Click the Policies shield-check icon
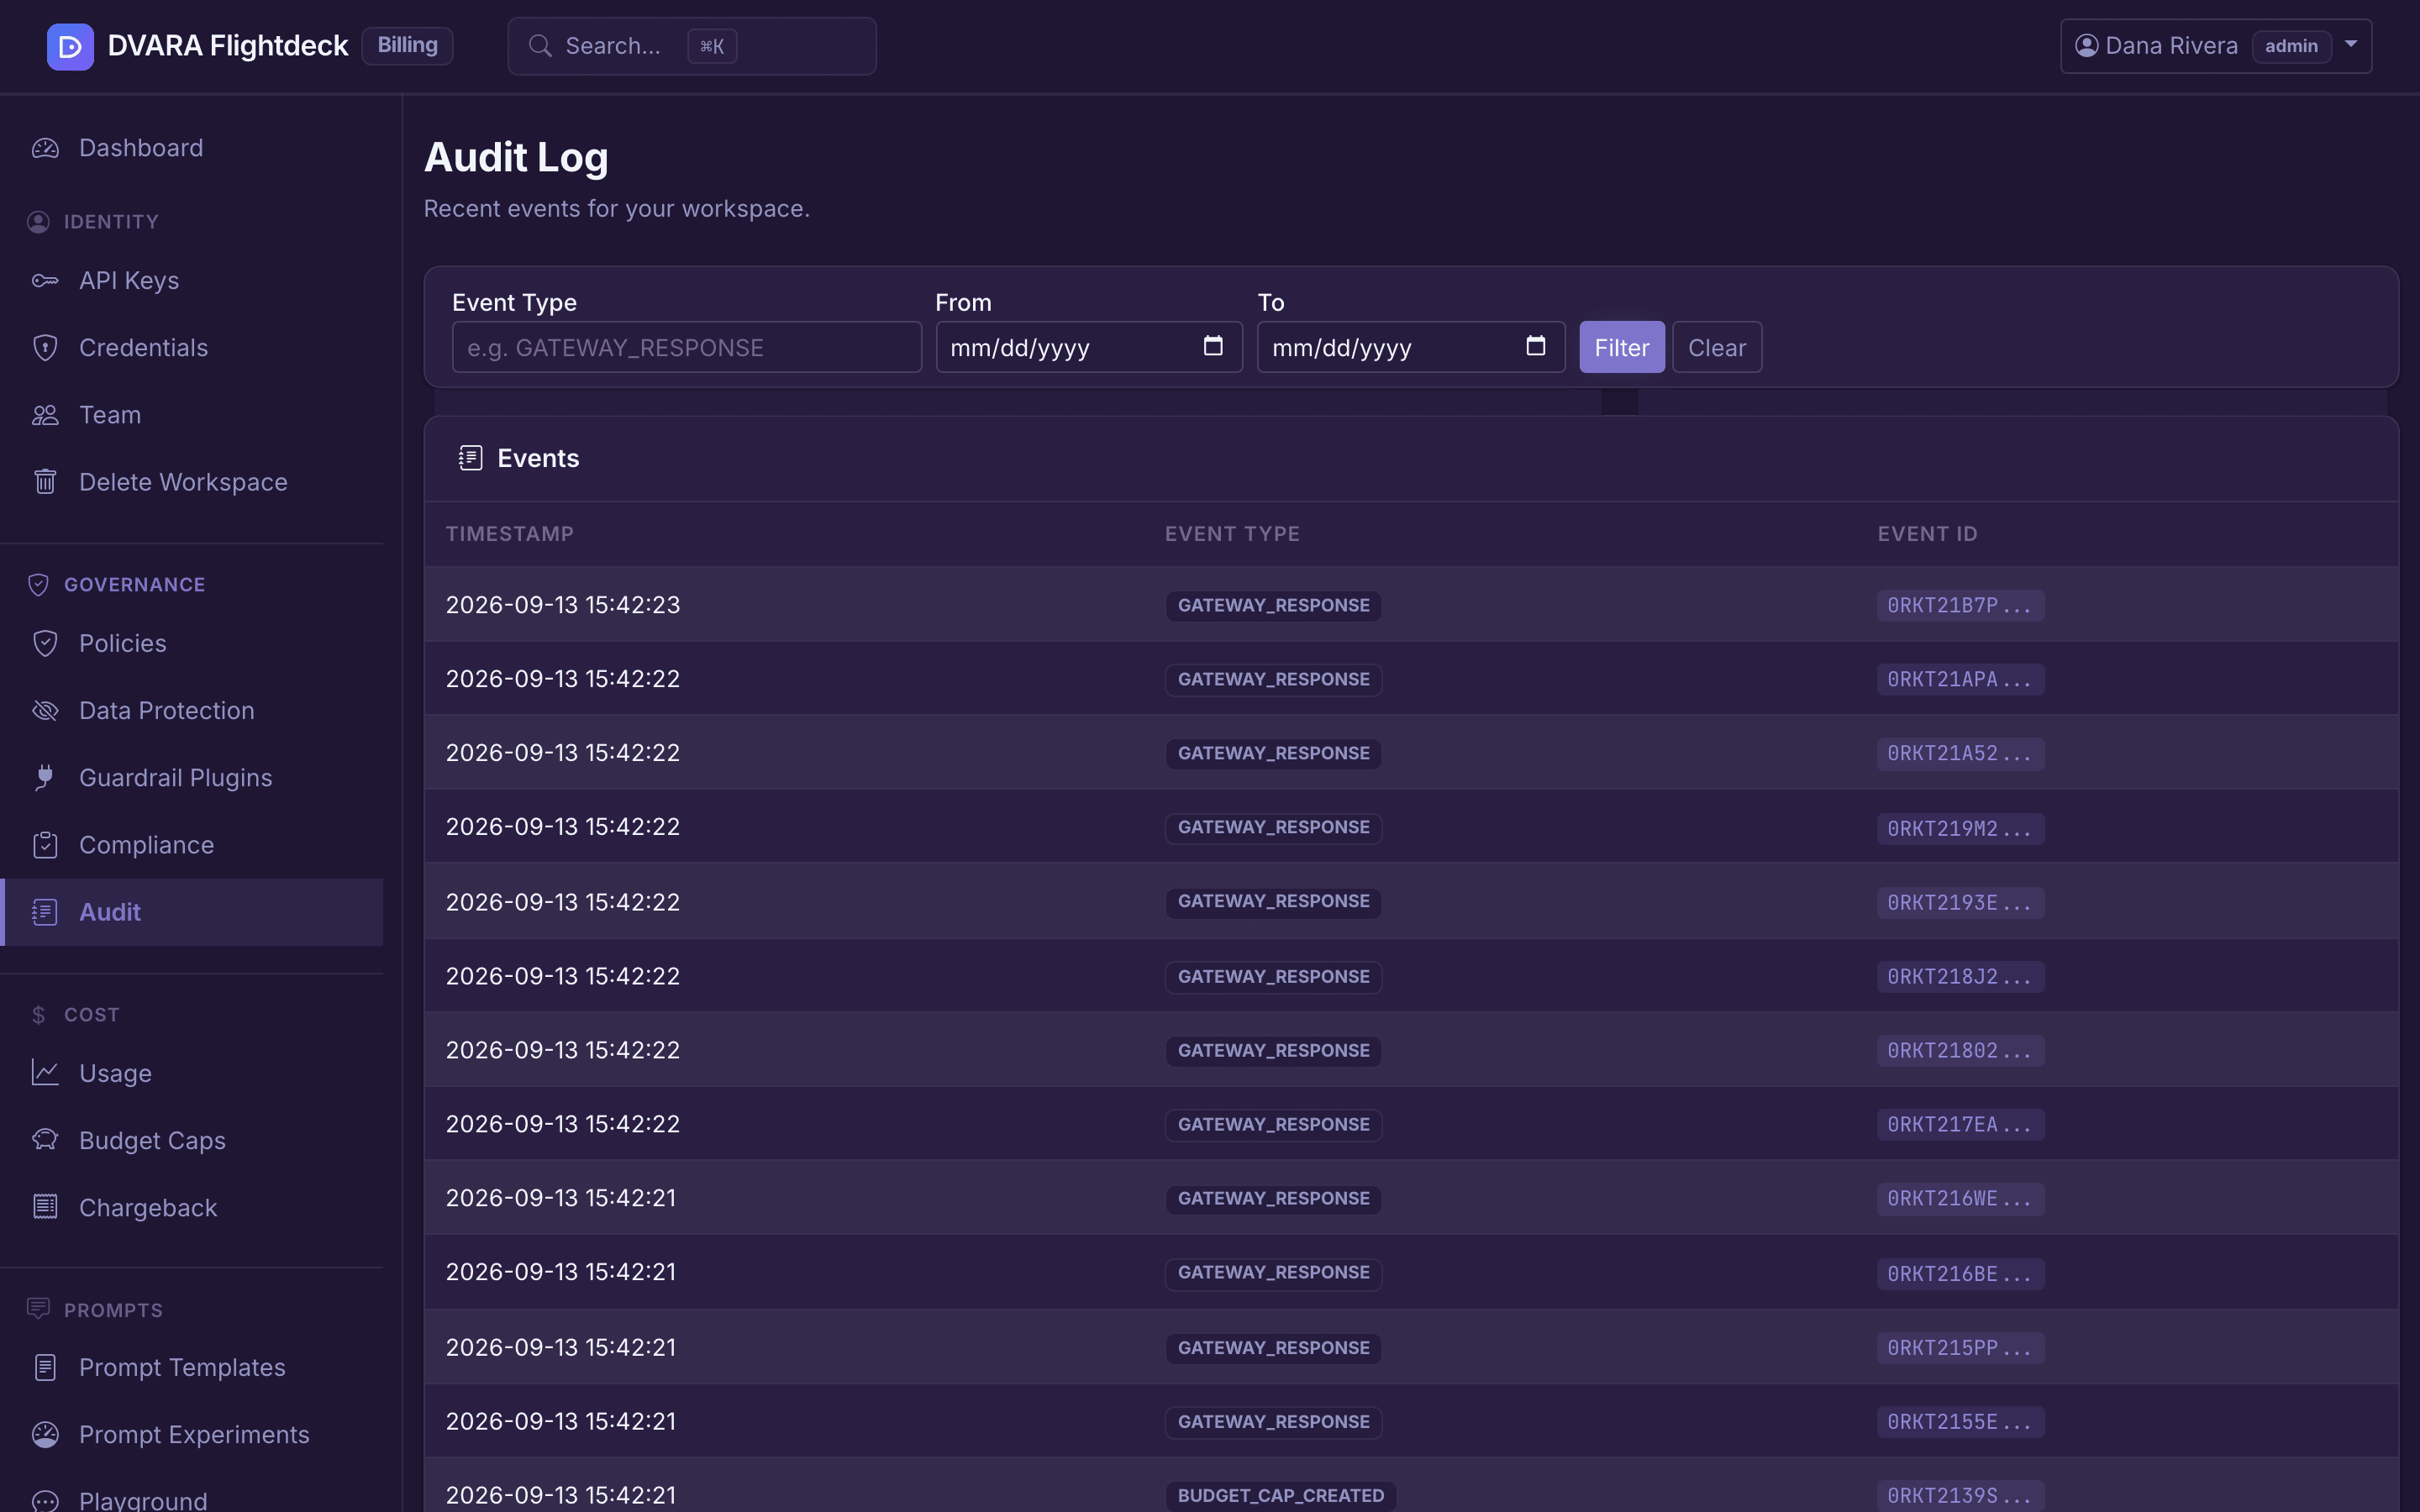This screenshot has width=2420, height=1512. tap(45, 643)
